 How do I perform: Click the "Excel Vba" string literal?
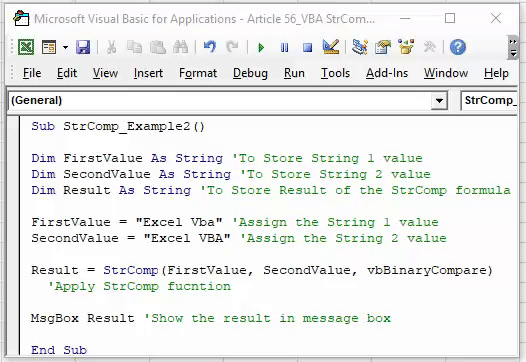tap(179, 222)
